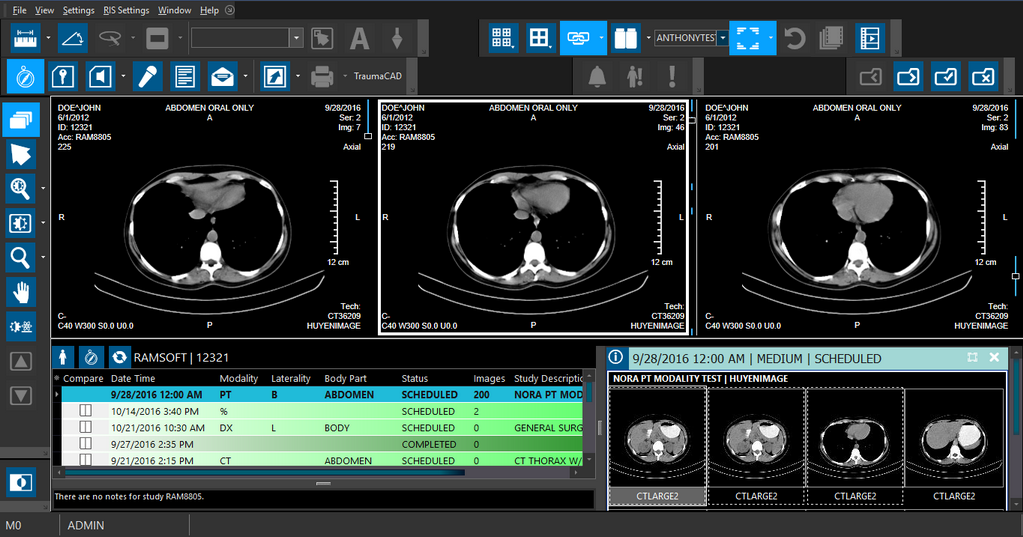Select the first CTLARGE2 thumbnail
The image size is (1023, 537).
pyautogui.click(x=657, y=438)
